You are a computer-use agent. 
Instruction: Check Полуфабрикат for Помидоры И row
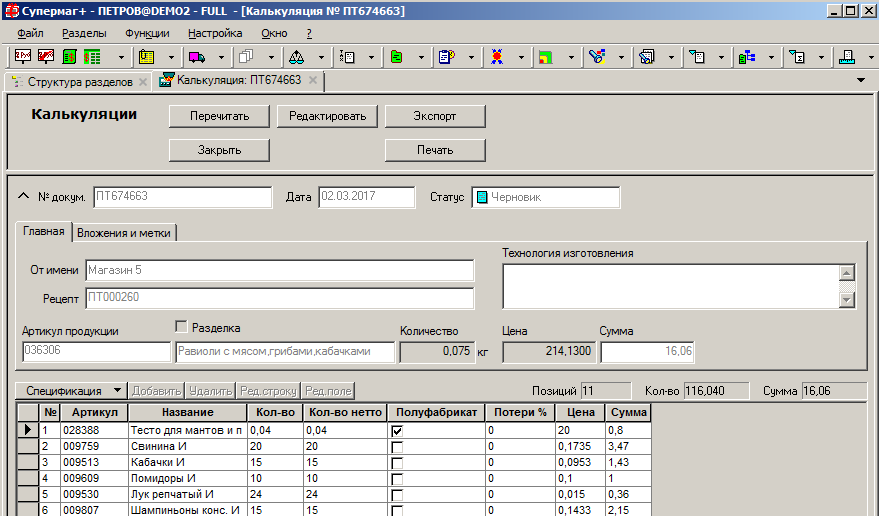point(397,479)
